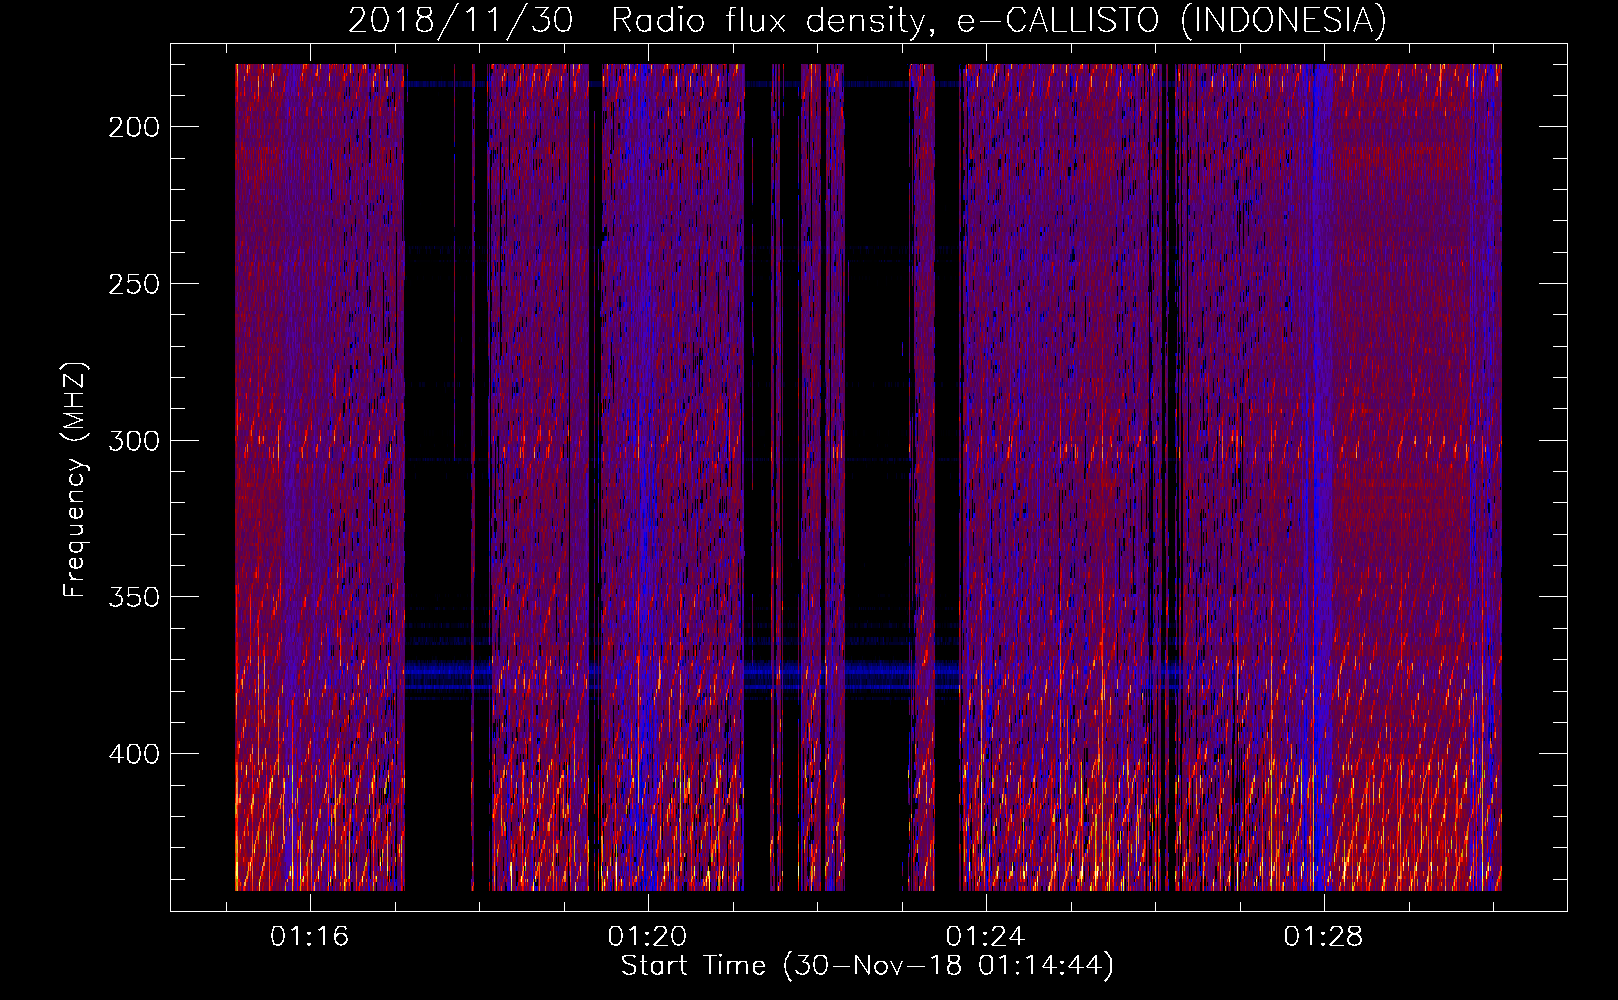This screenshot has height=1000, width=1618.
Task: Click the 350 frequency tick label
Action: [x=134, y=597]
